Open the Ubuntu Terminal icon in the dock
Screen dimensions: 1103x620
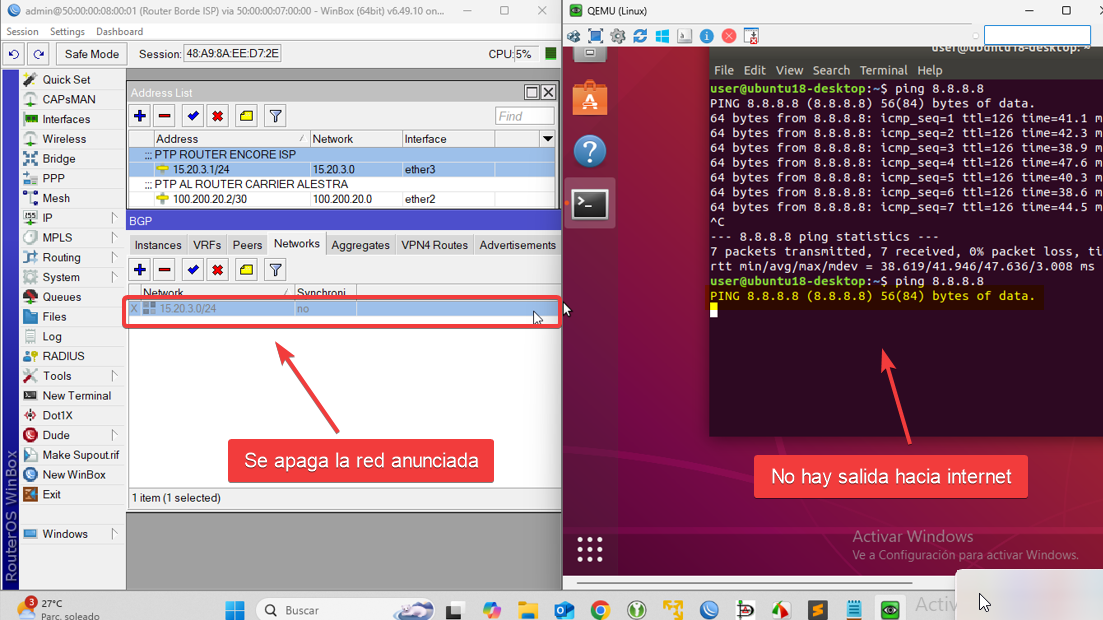click(590, 204)
